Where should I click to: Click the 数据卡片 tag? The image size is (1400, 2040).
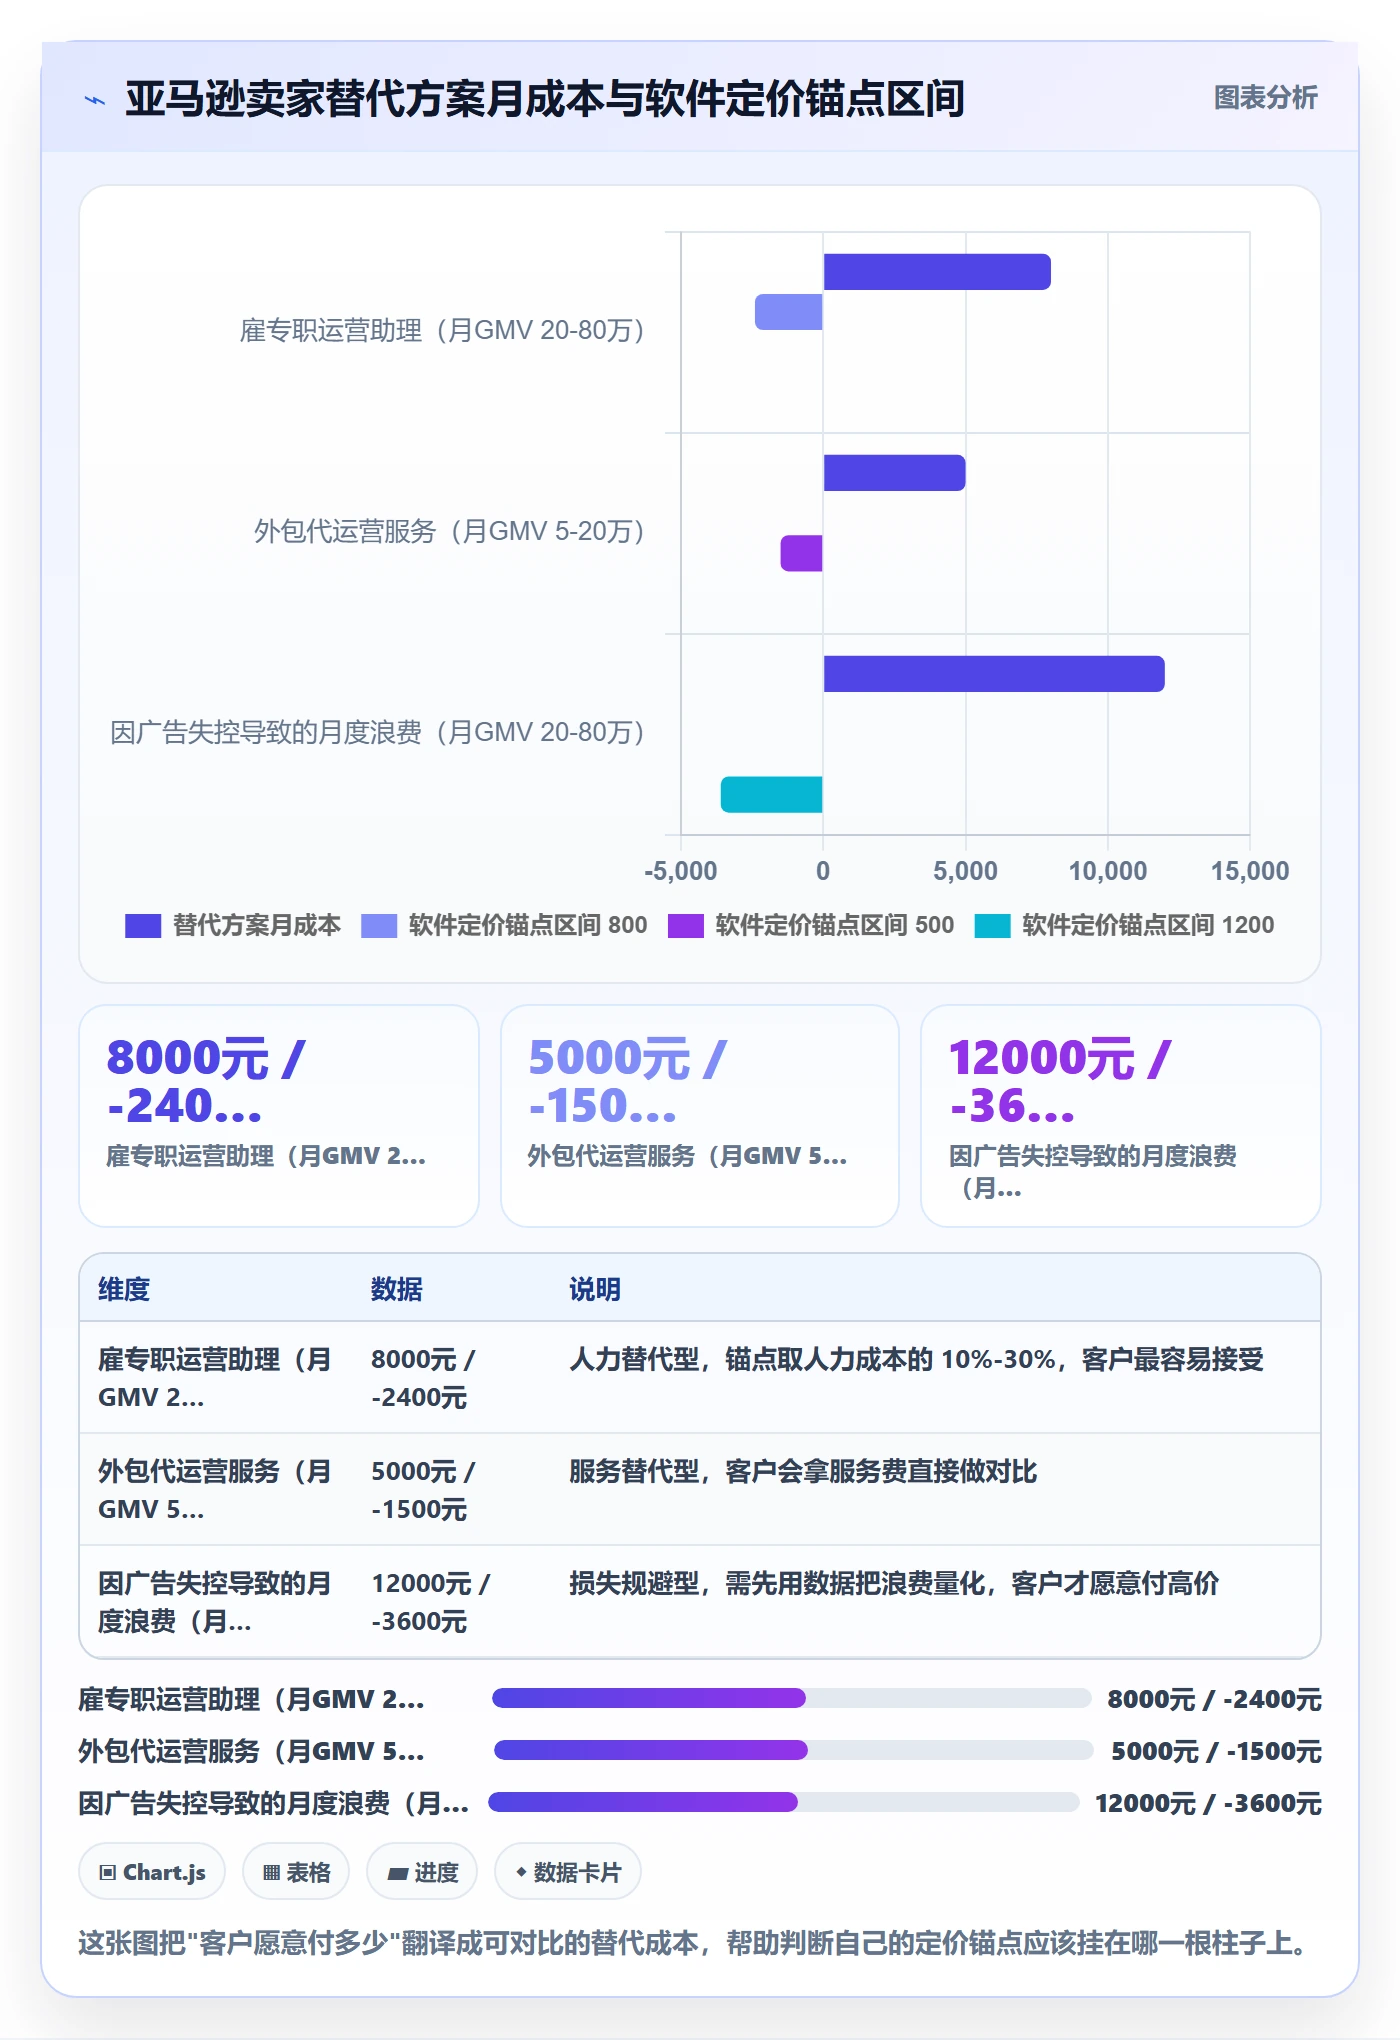pyautogui.click(x=568, y=1872)
